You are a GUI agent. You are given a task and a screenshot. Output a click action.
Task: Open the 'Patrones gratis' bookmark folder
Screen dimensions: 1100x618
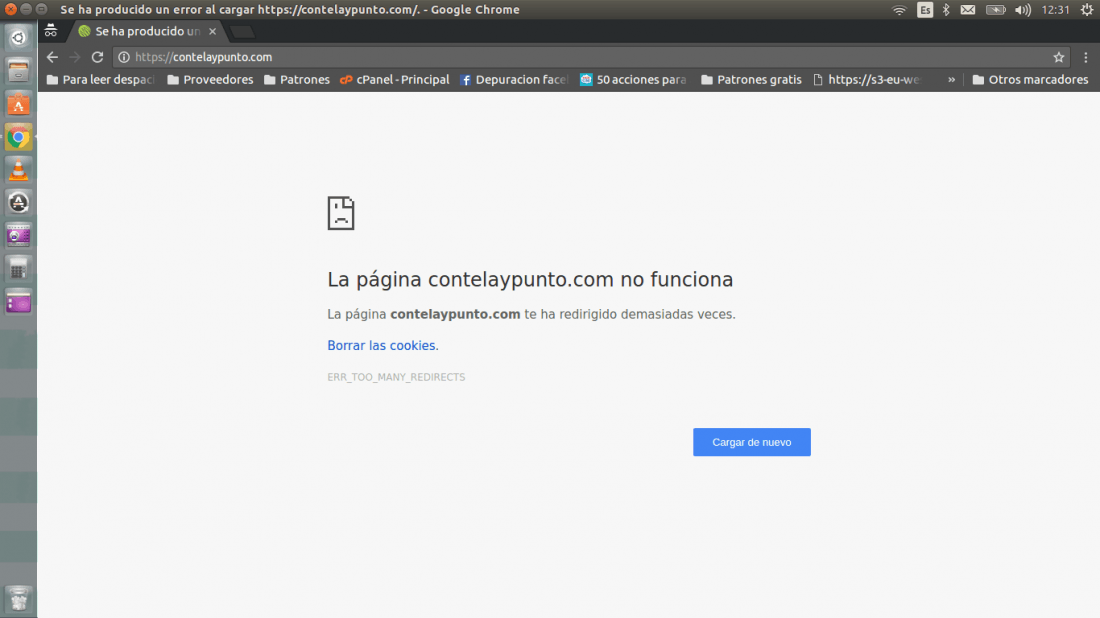click(x=751, y=80)
